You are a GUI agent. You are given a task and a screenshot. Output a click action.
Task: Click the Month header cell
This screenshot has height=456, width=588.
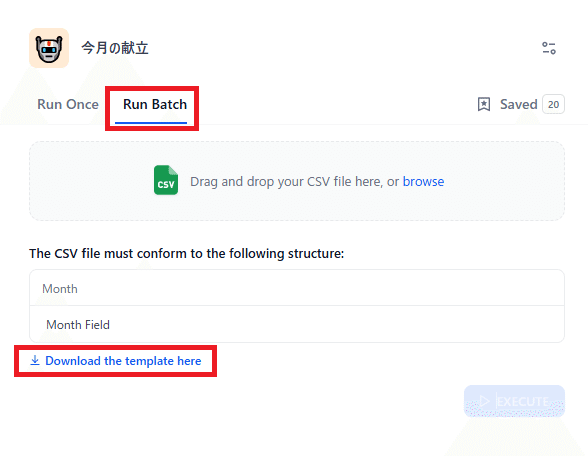tap(297, 288)
